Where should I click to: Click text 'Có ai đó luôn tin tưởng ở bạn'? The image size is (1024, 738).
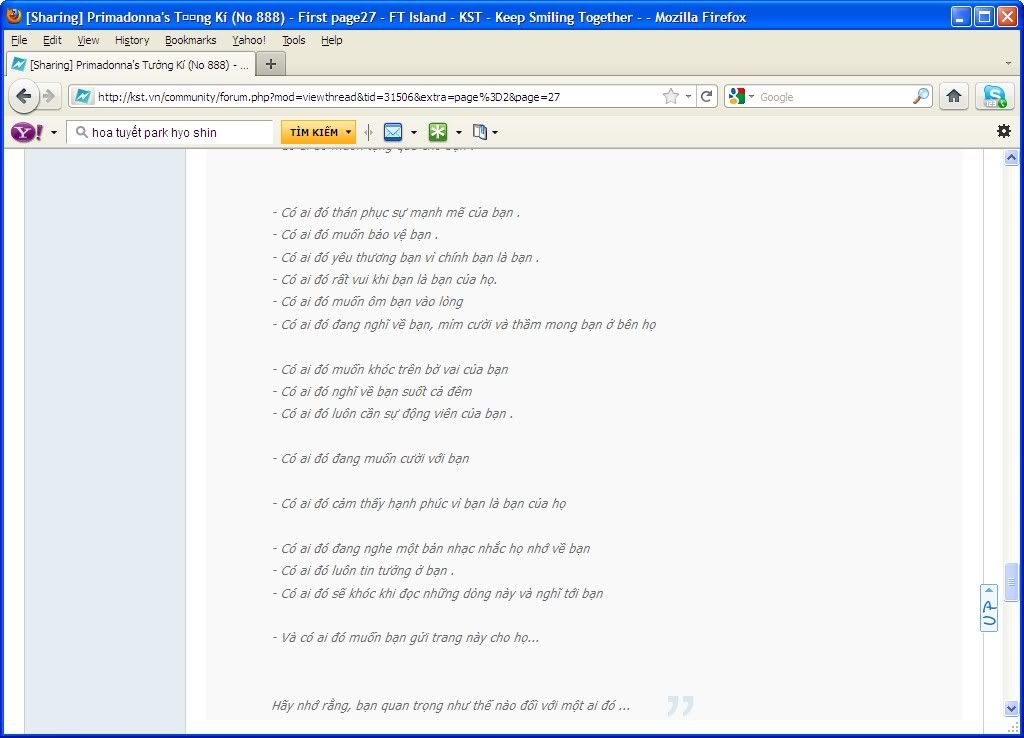pos(363,570)
